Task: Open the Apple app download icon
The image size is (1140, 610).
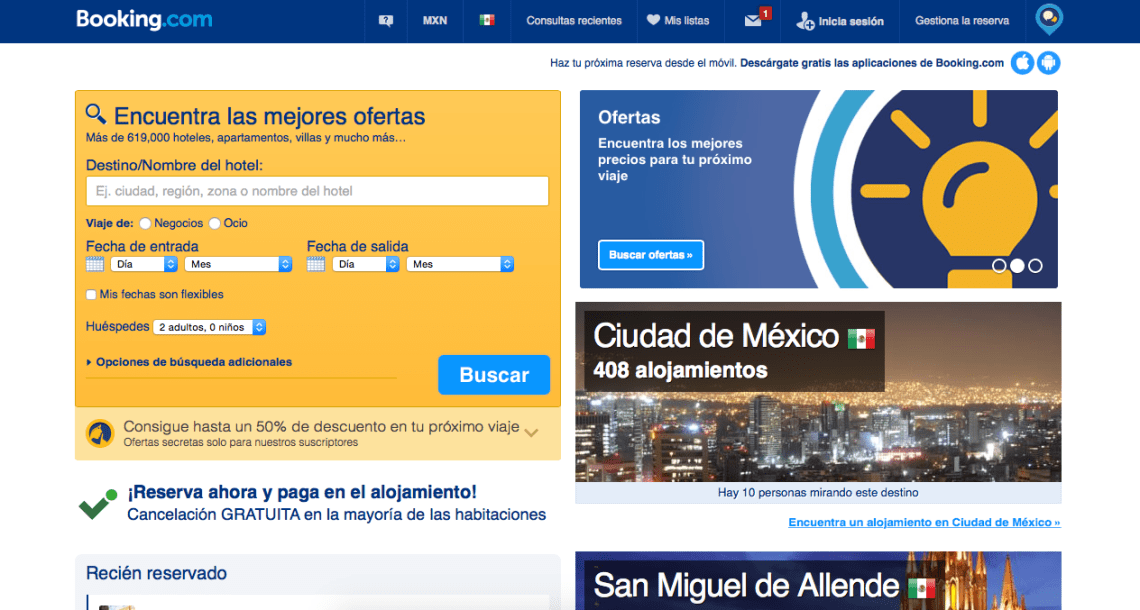Action: click(1022, 62)
